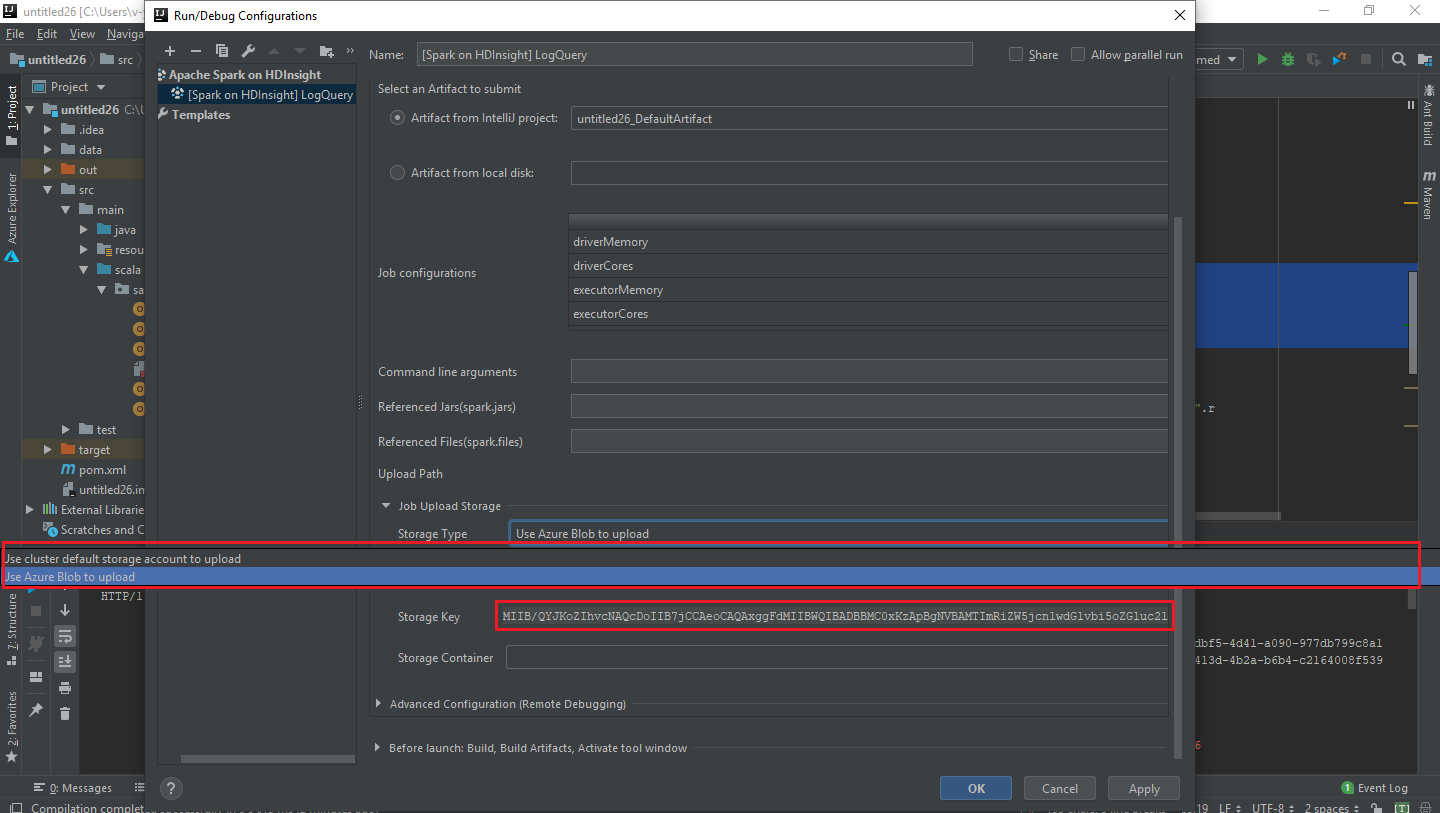
Task: Open run configuration settings with the wrench icon
Action: tap(247, 50)
